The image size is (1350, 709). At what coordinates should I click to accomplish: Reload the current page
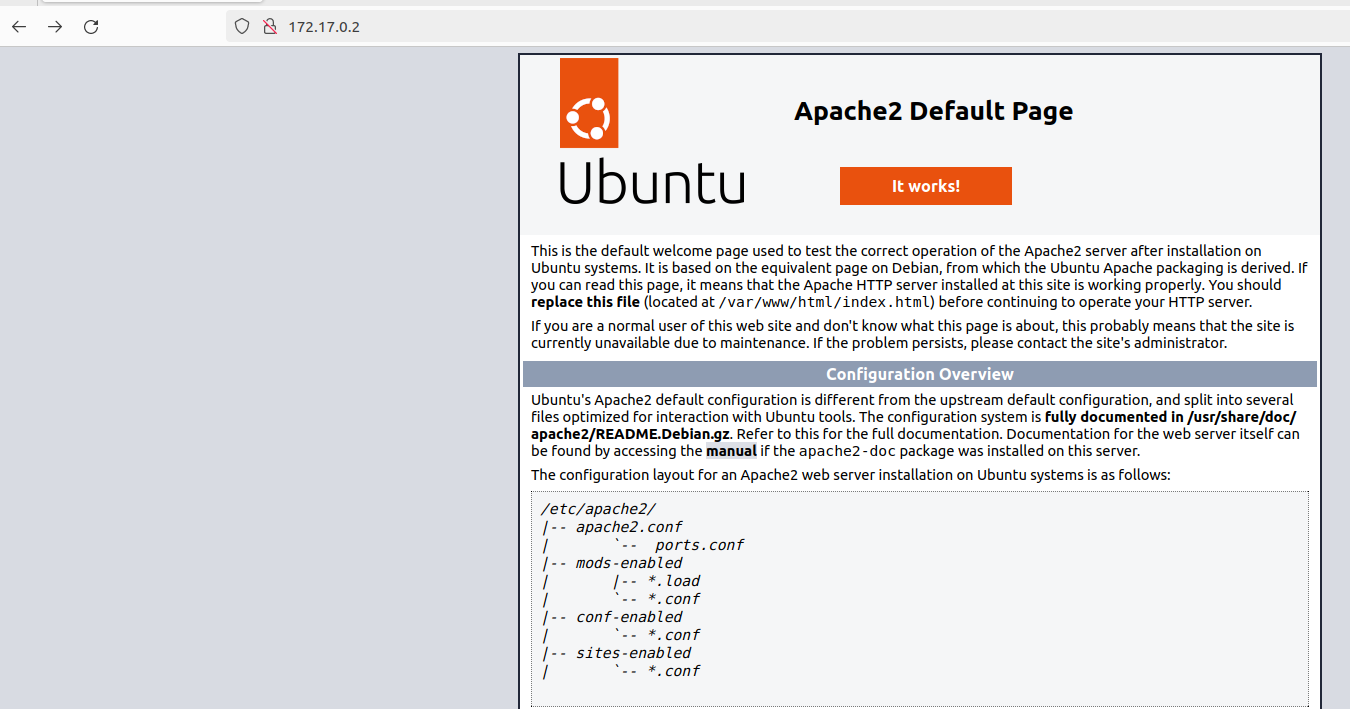tap(91, 27)
